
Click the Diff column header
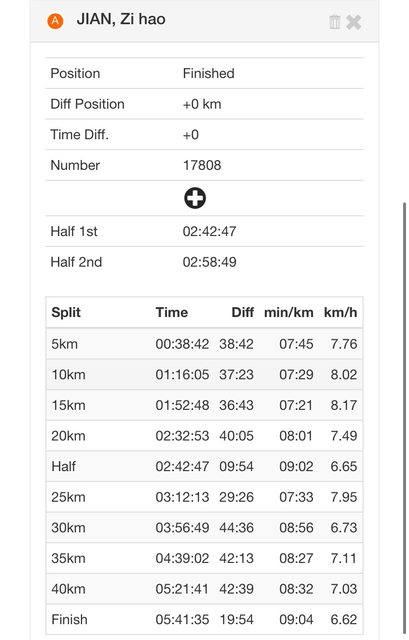click(242, 312)
